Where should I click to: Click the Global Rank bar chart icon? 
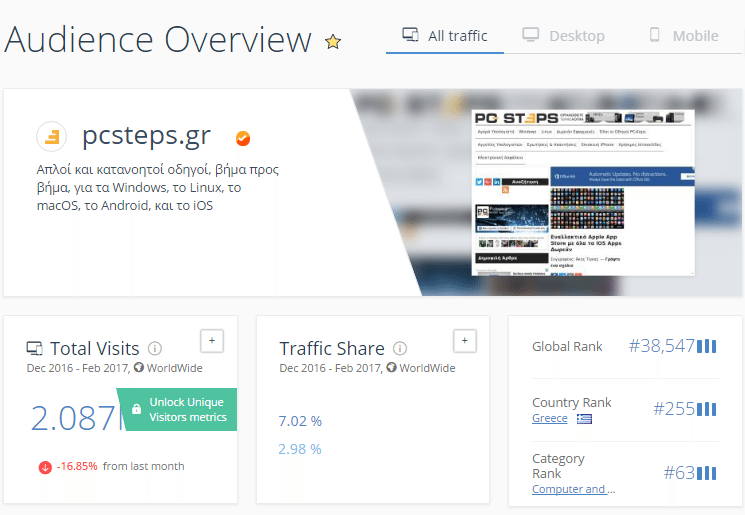[707, 346]
